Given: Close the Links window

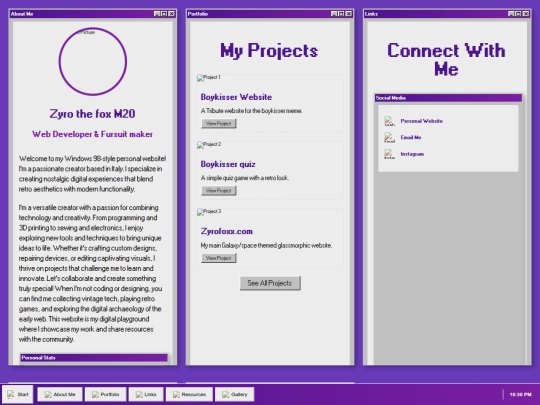Looking at the screenshot, I should (526, 14).
